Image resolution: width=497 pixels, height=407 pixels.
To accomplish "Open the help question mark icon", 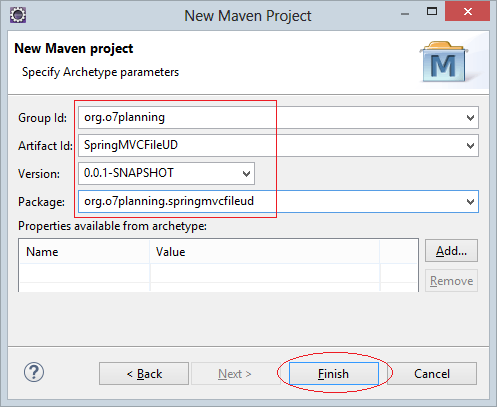I will 34,372.
